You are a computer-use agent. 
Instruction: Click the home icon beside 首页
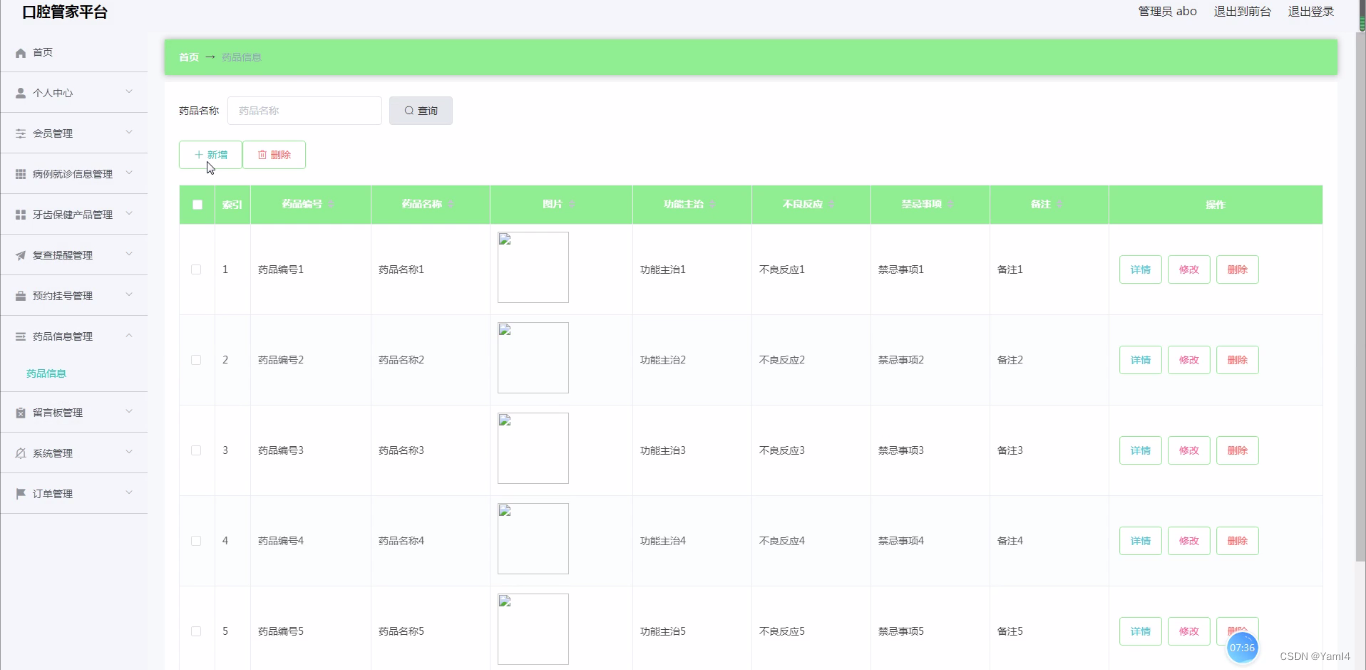point(21,53)
